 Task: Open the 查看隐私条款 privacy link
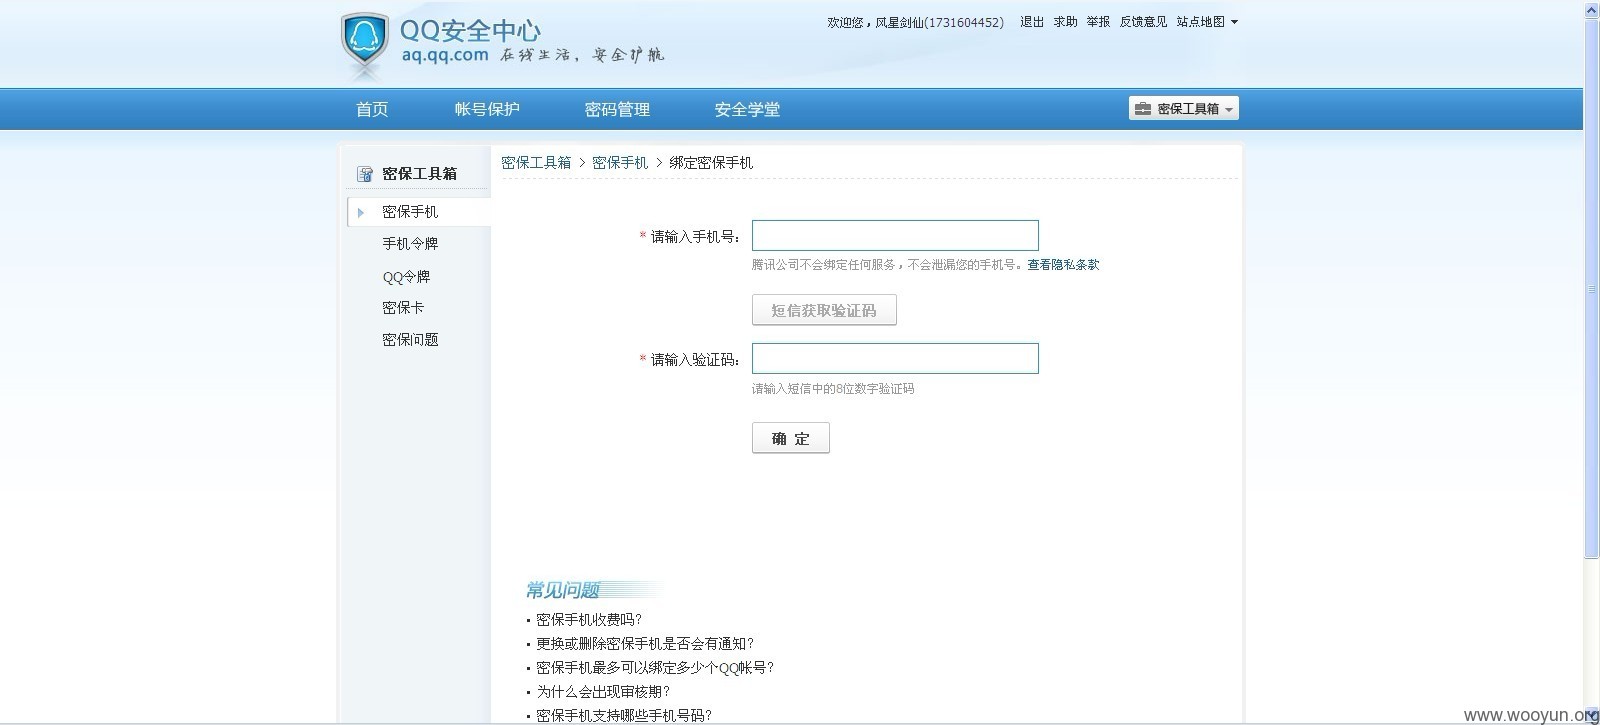(x=1063, y=265)
